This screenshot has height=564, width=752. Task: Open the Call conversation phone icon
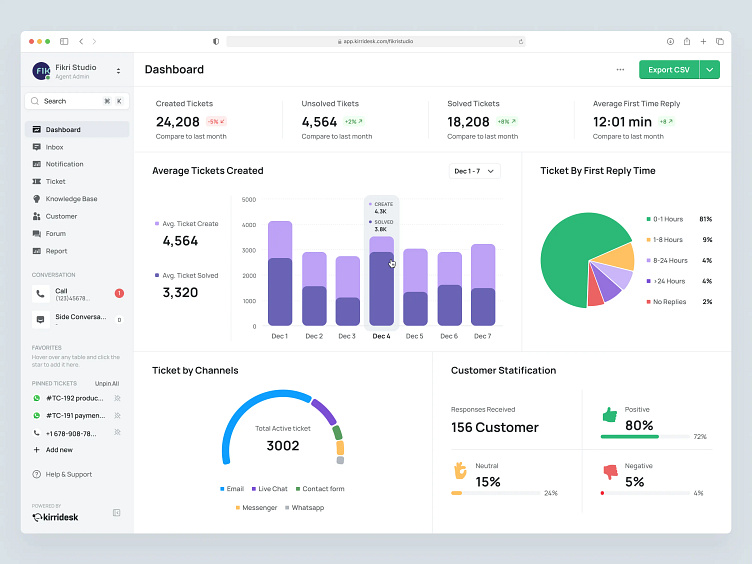coord(40,294)
